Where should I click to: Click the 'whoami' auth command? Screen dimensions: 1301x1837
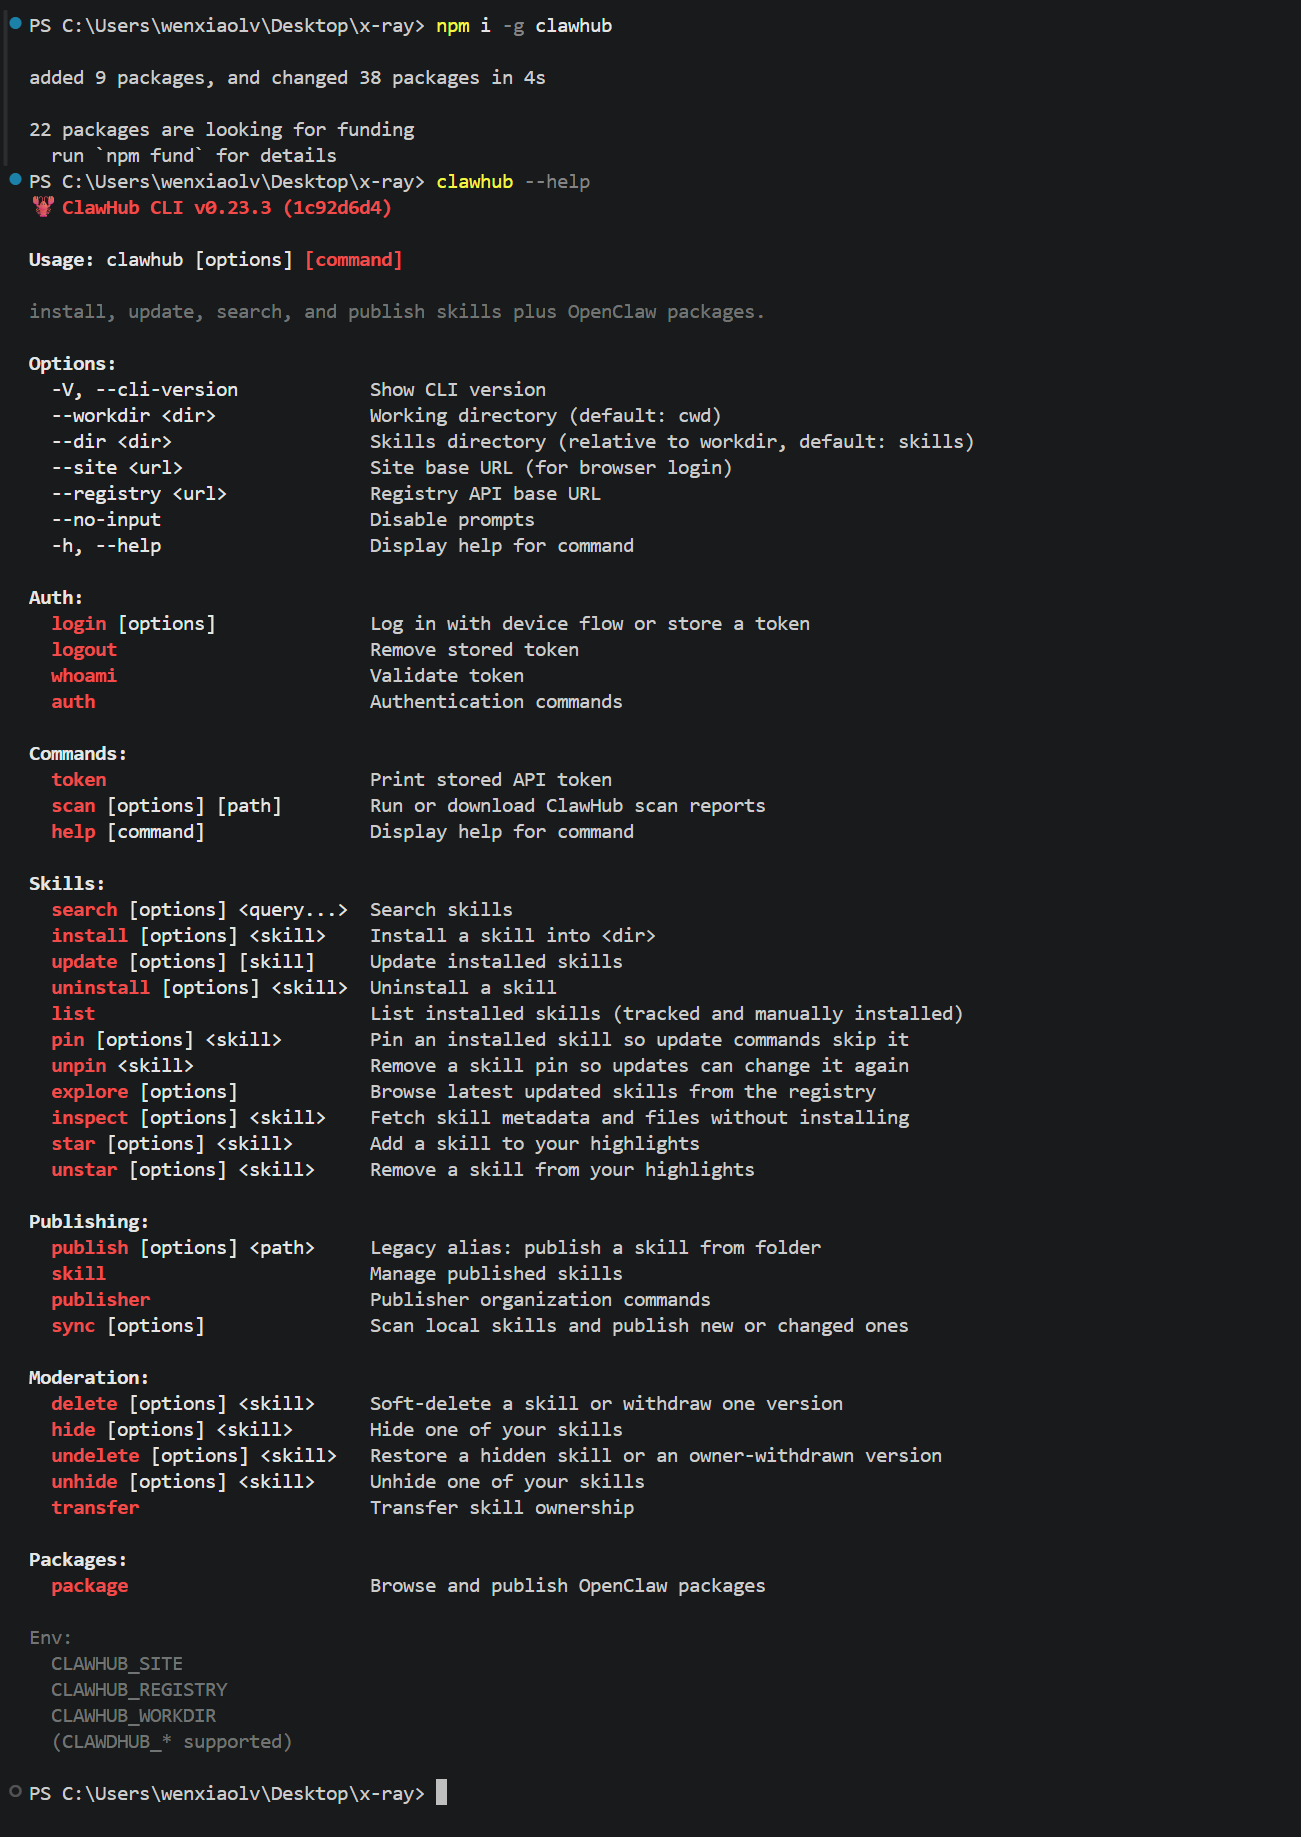(84, 676)
